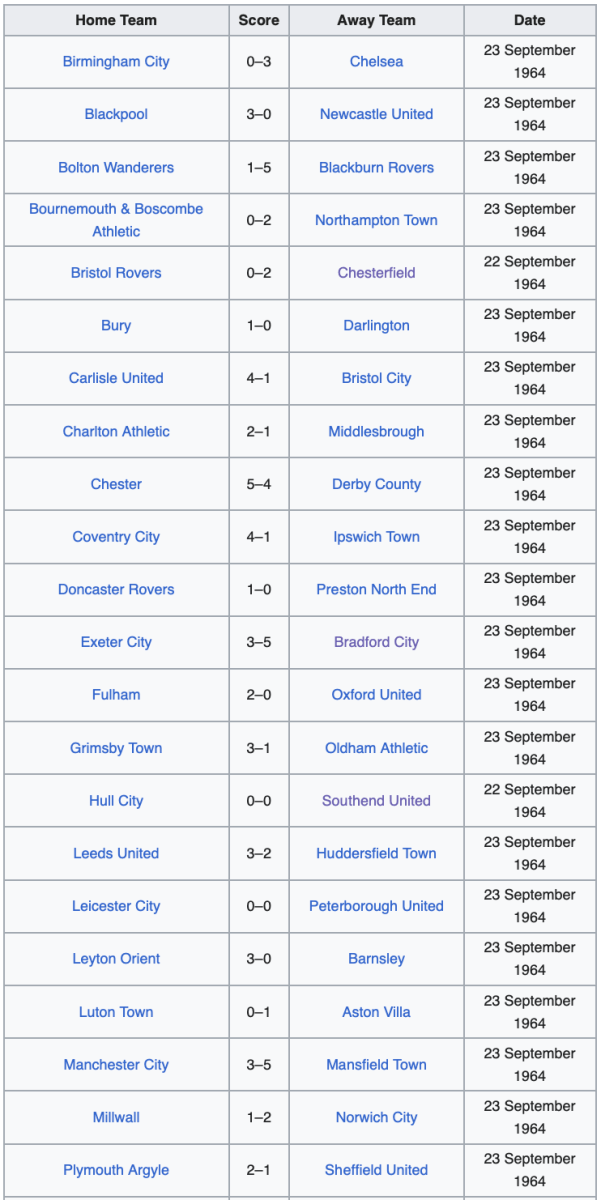Open the Coventry City link
The width and height of the screenshot is (601, 1200).
tap(116, 537)
